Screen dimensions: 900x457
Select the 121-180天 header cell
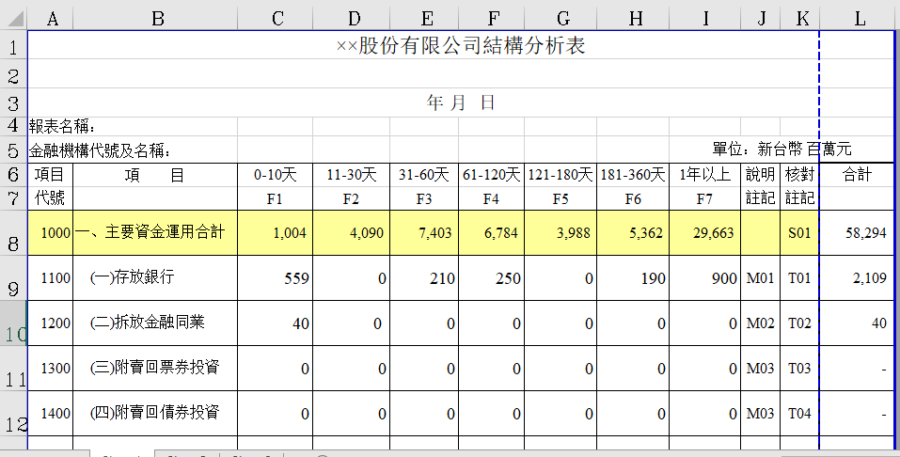point(561,175)
